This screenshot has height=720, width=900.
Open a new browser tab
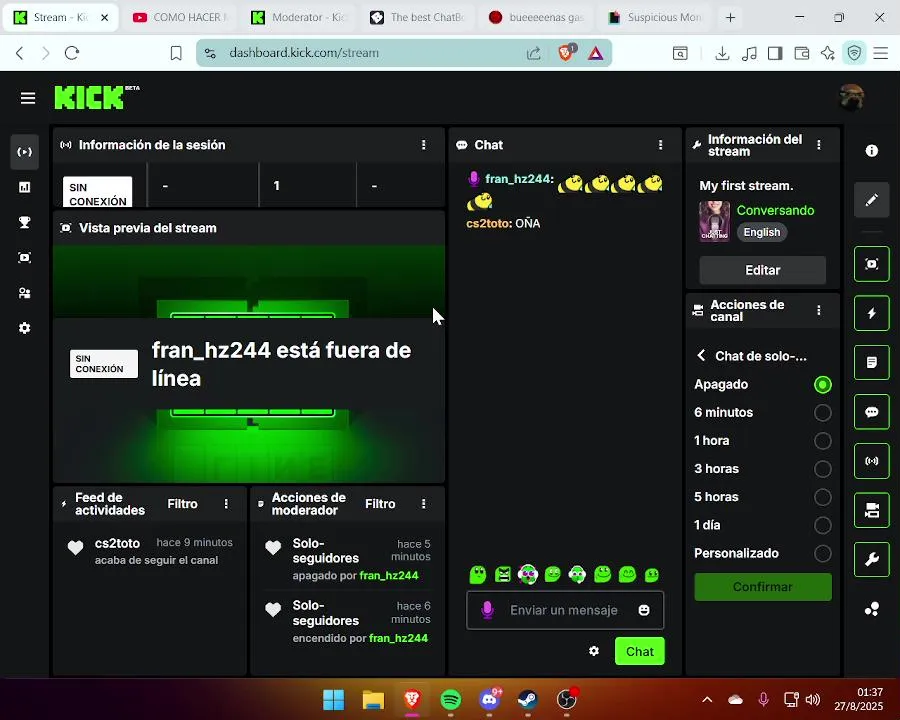(x=730, y=18)
